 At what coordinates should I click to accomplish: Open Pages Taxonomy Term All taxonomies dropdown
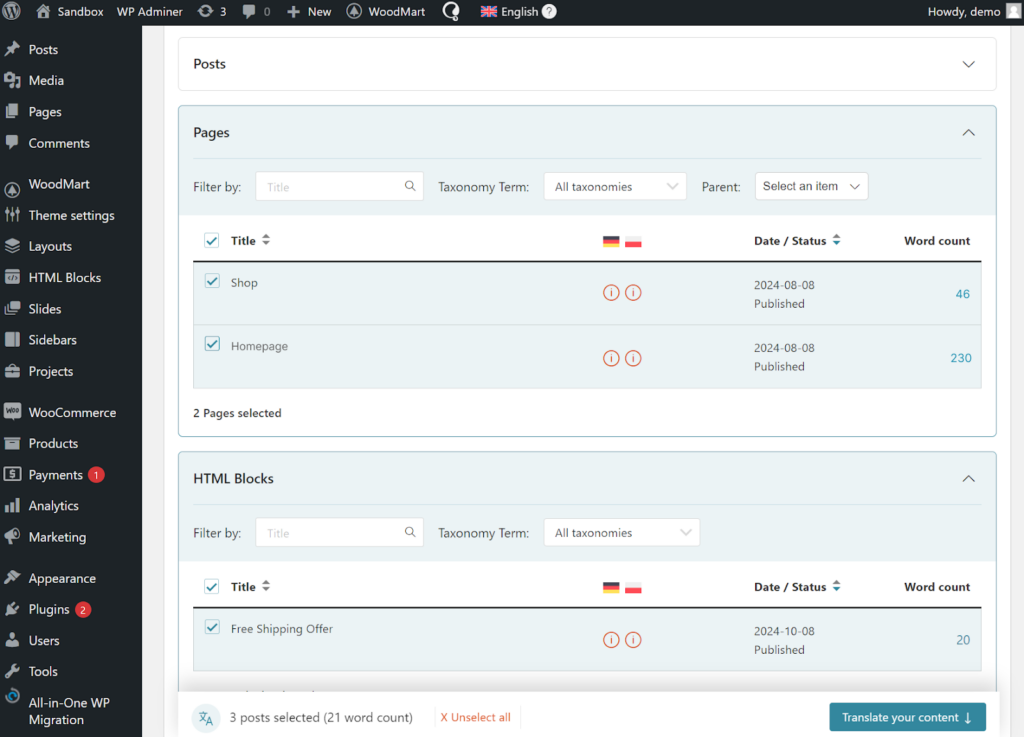point(615,187)
